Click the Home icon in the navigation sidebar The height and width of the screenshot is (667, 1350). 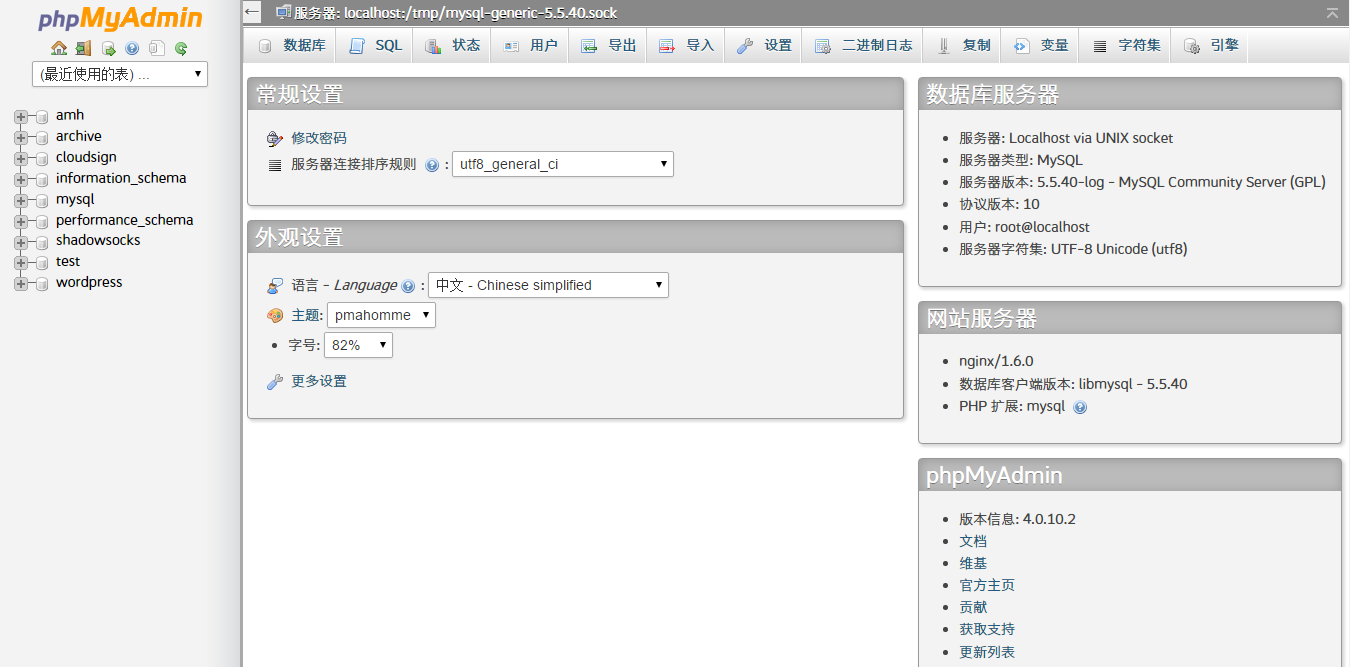pyautogui.click(x=59, y=48)
